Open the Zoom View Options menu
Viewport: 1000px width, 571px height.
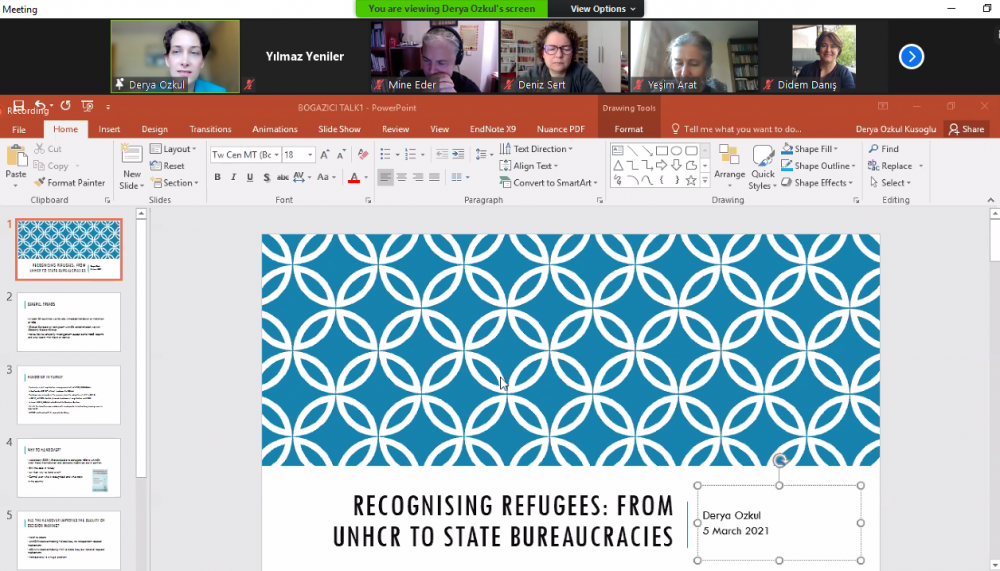tap(603, 9)
